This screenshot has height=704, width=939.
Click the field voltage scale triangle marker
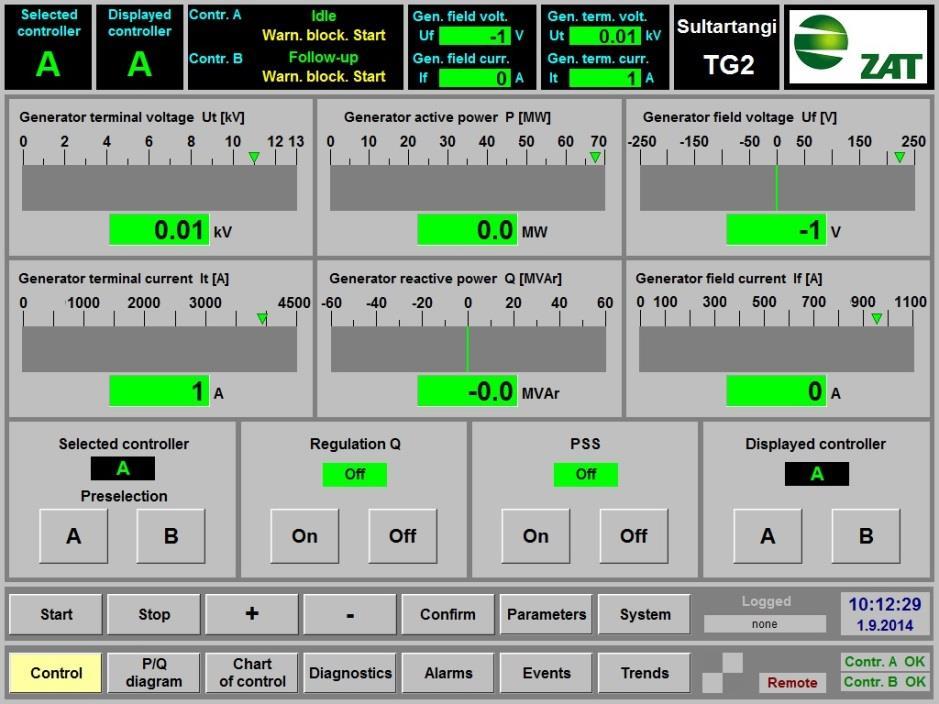(x=899, y=157)
